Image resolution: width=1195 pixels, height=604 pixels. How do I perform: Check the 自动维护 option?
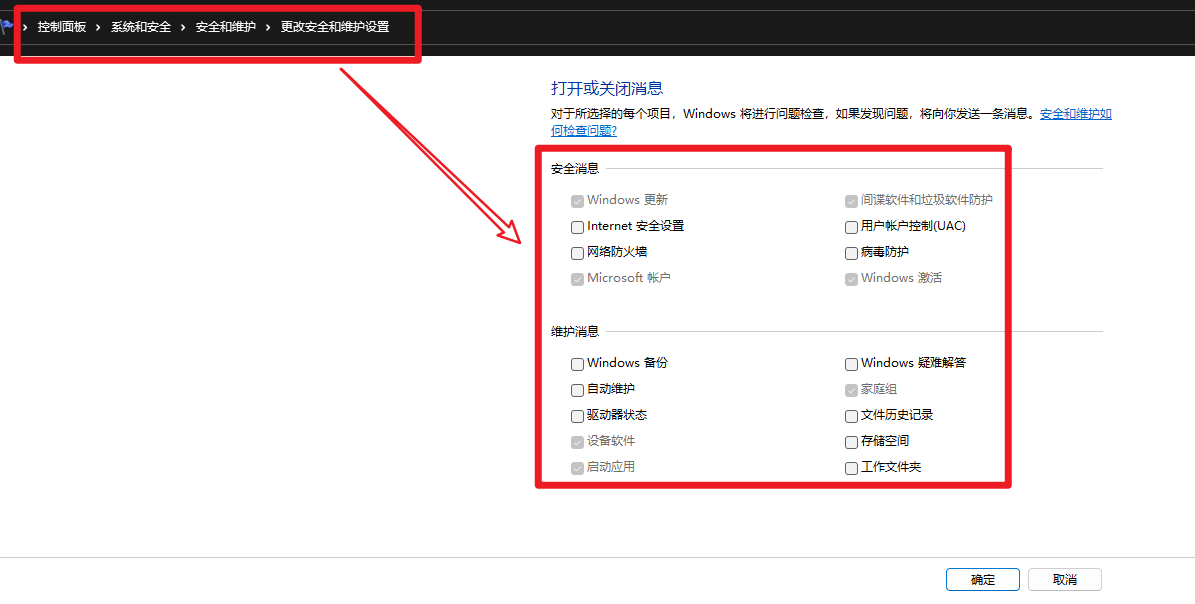(578, 390)
